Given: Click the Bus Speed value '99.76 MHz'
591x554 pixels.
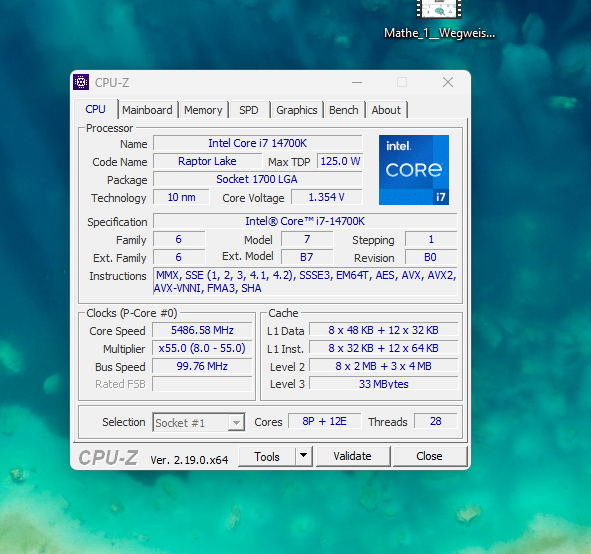Looking at the screenshot, I should tap(202, 366).
